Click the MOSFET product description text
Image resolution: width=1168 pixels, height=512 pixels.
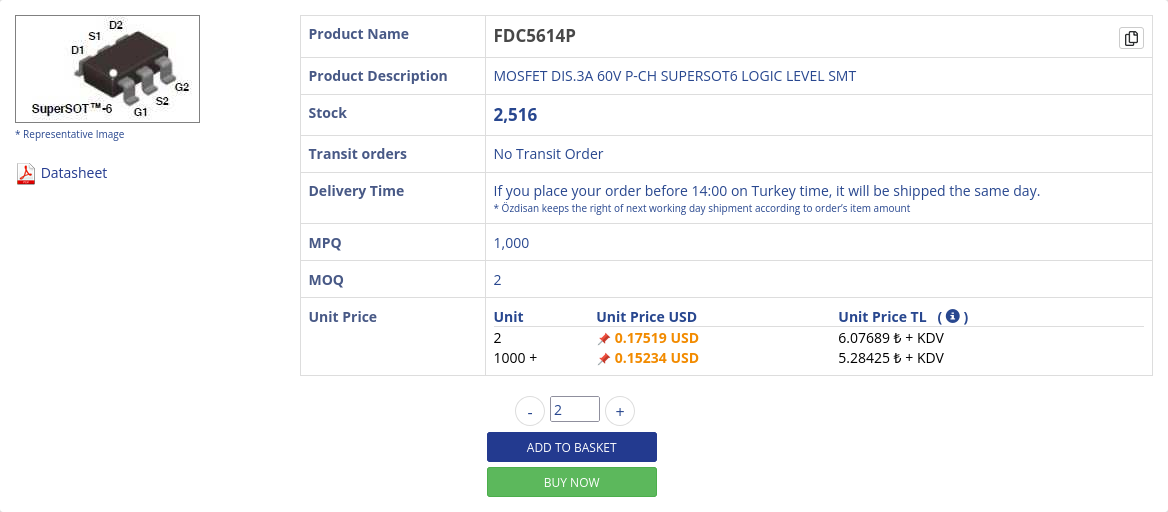click(675, 76)
